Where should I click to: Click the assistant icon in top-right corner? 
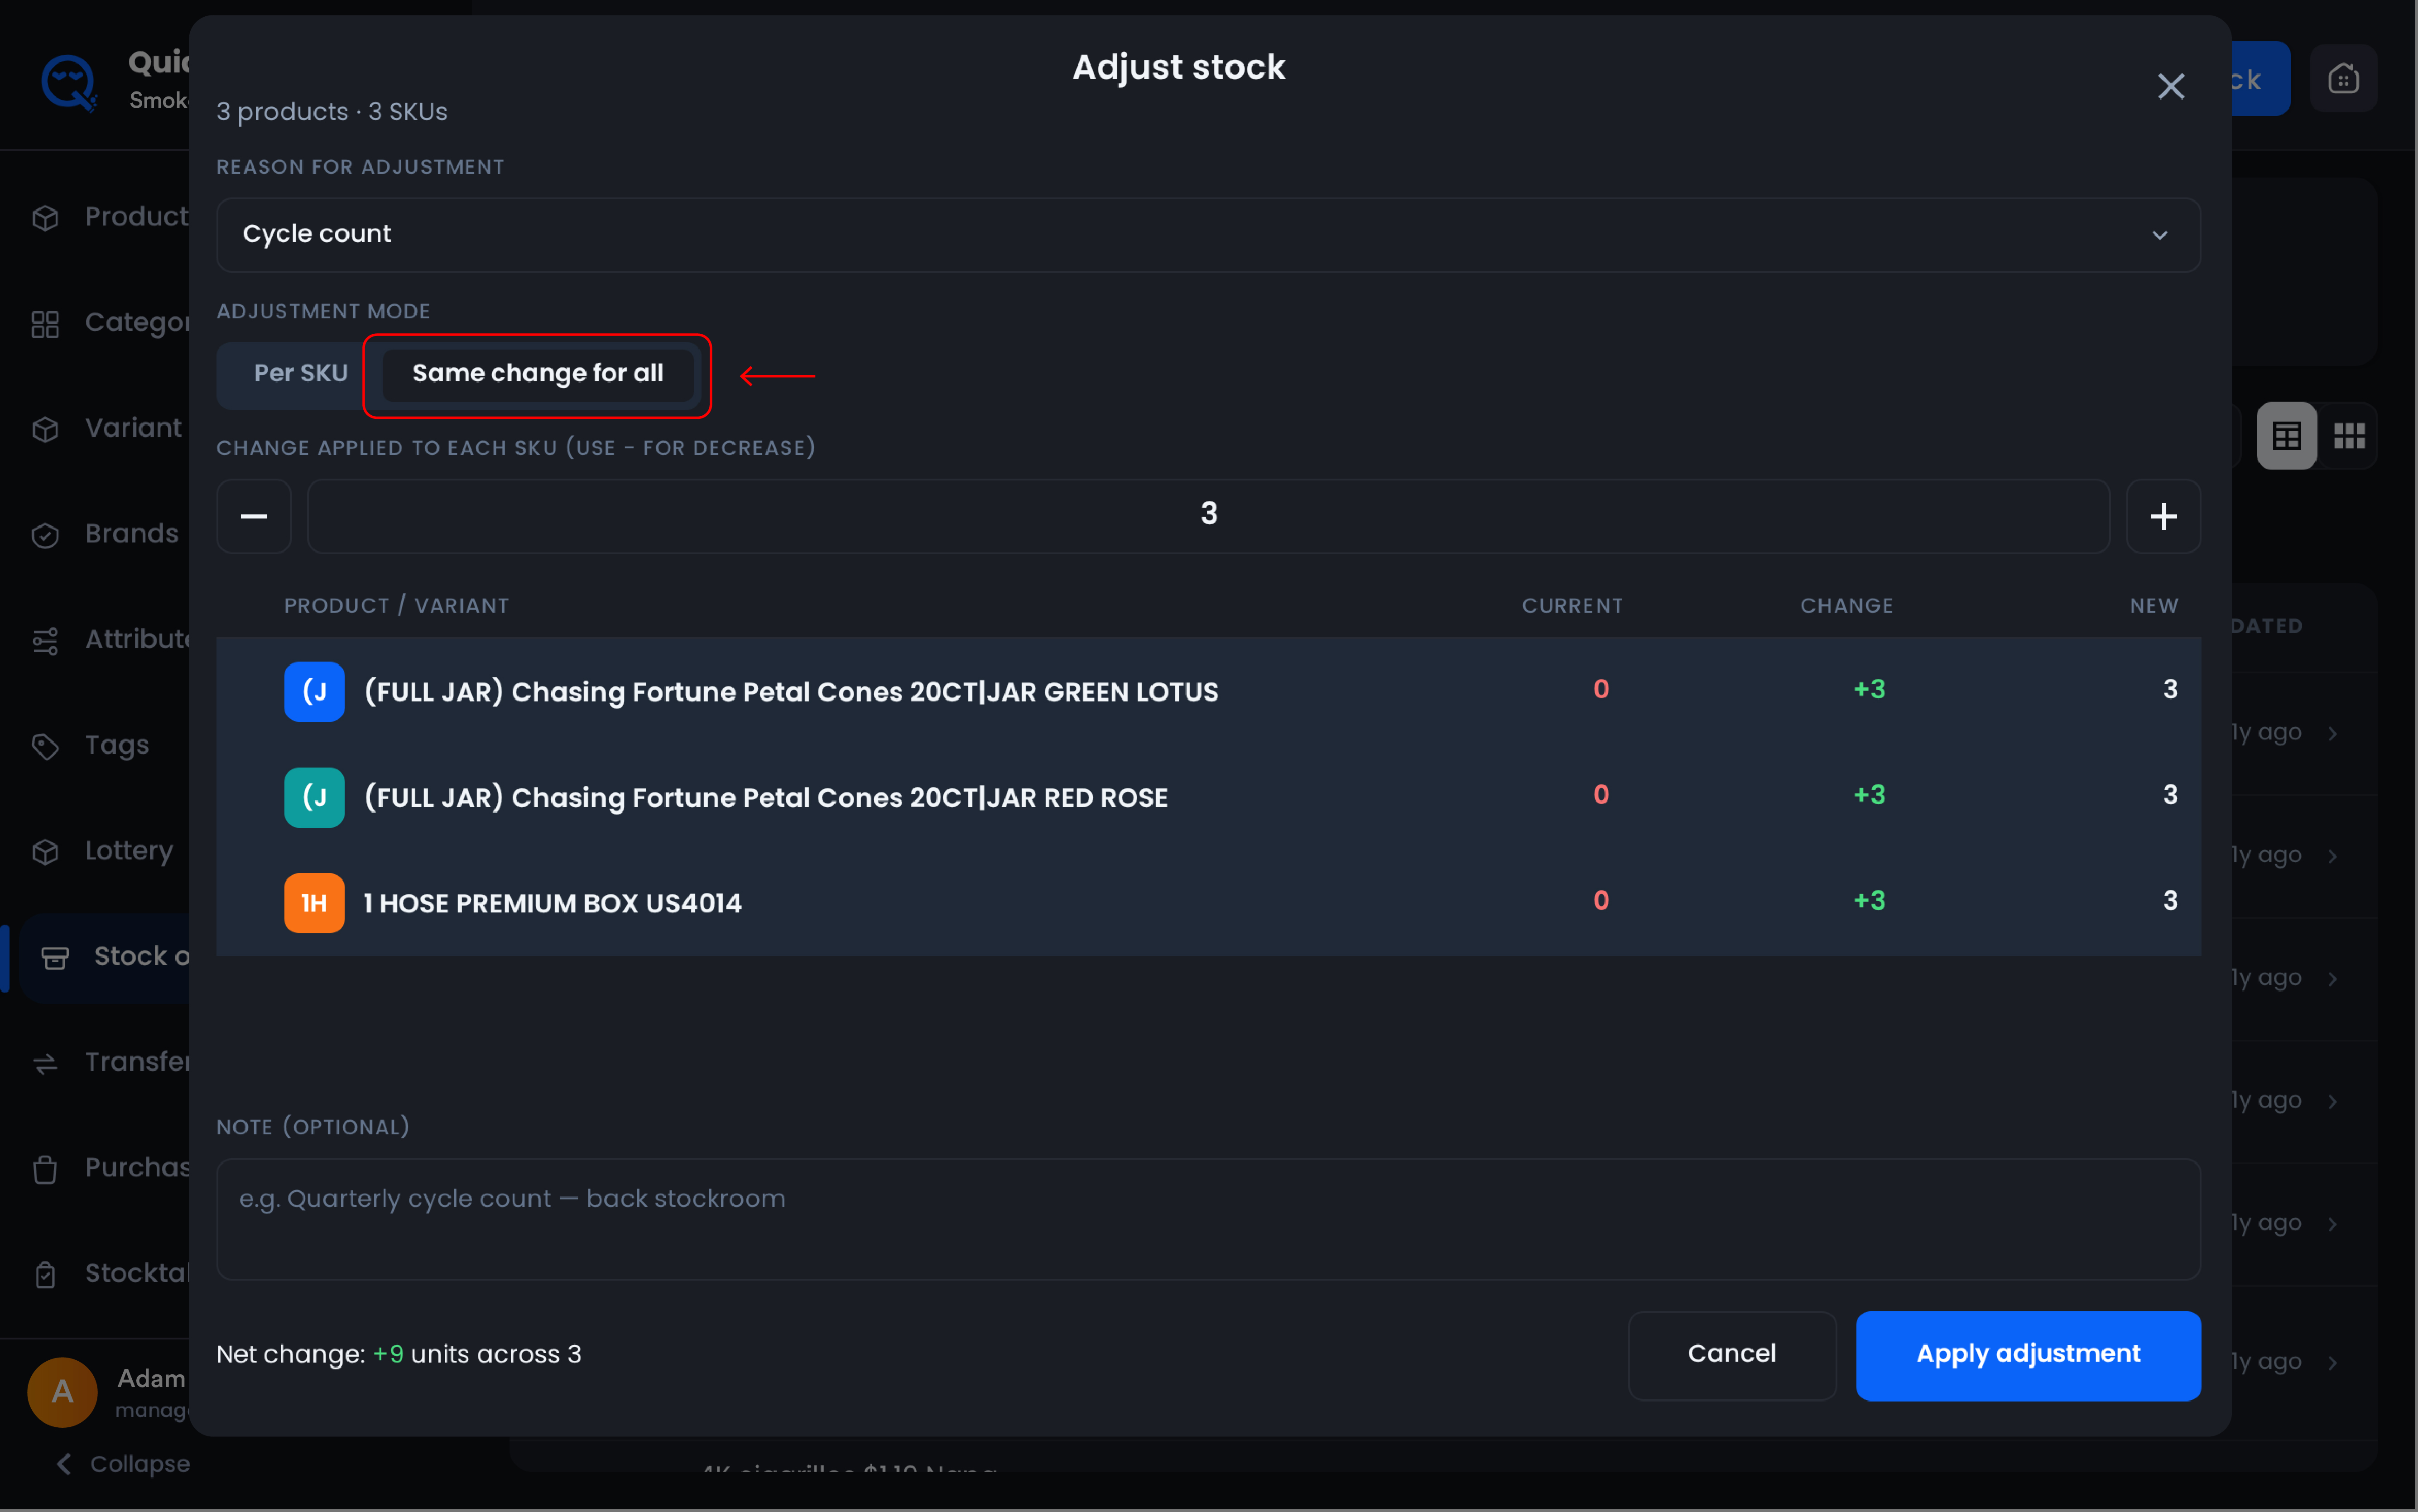tap(2343, 79)
